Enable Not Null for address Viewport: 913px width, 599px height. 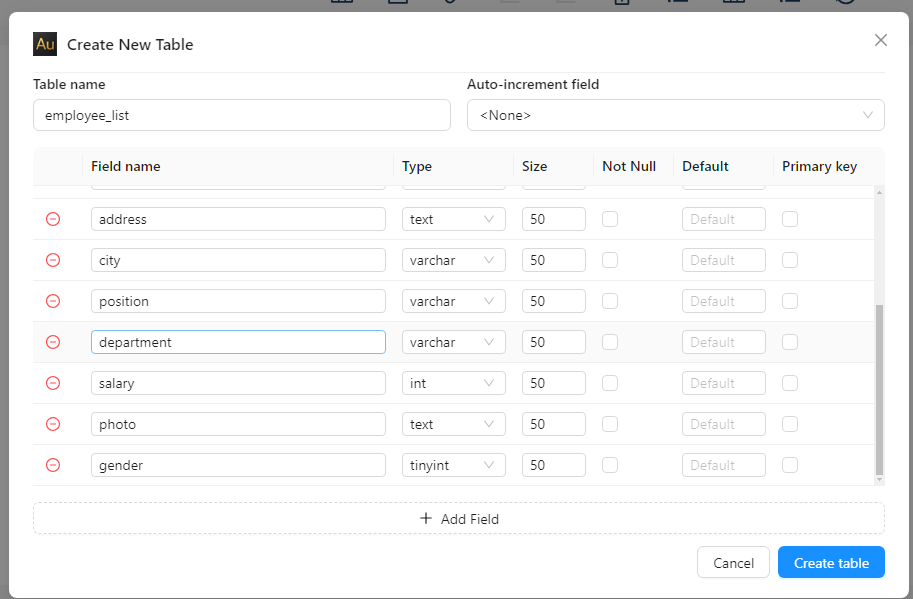tap(610, 219)
